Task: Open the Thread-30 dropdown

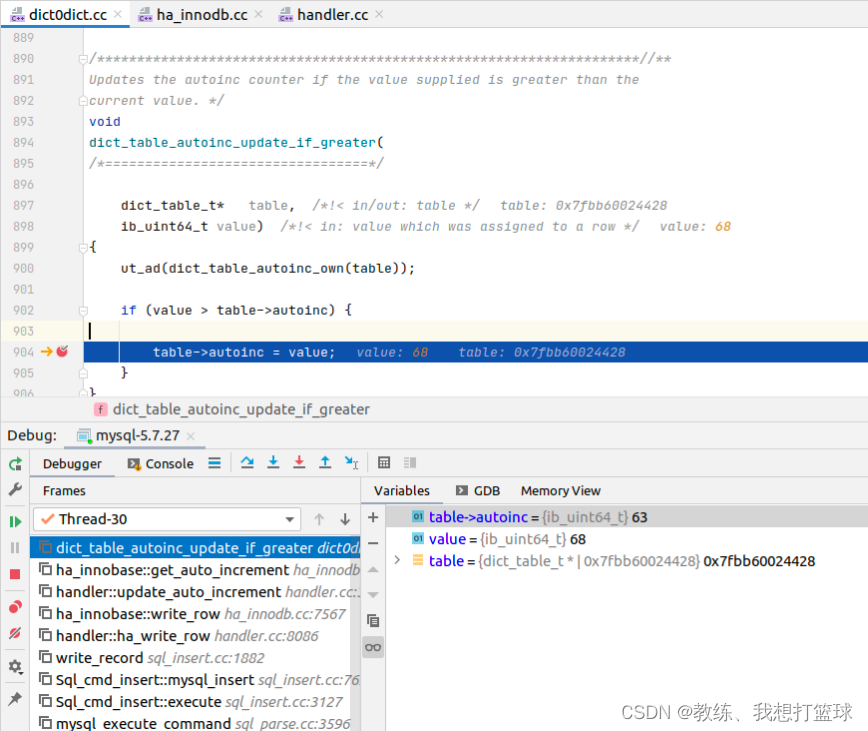Action: pos(167,520)
